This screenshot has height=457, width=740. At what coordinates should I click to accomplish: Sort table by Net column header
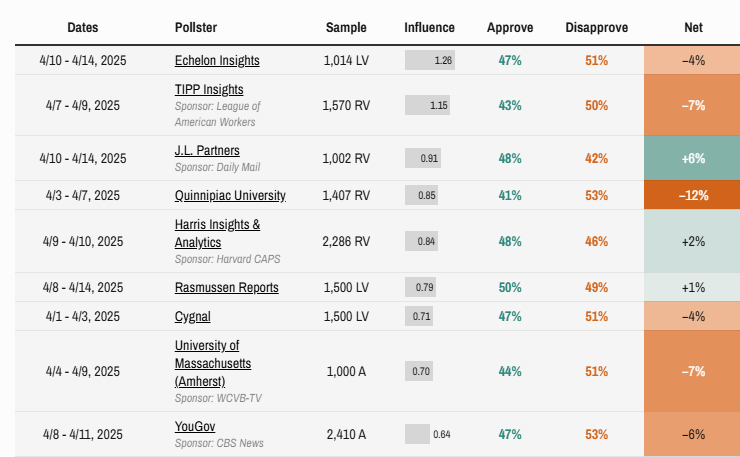[693, 27]
